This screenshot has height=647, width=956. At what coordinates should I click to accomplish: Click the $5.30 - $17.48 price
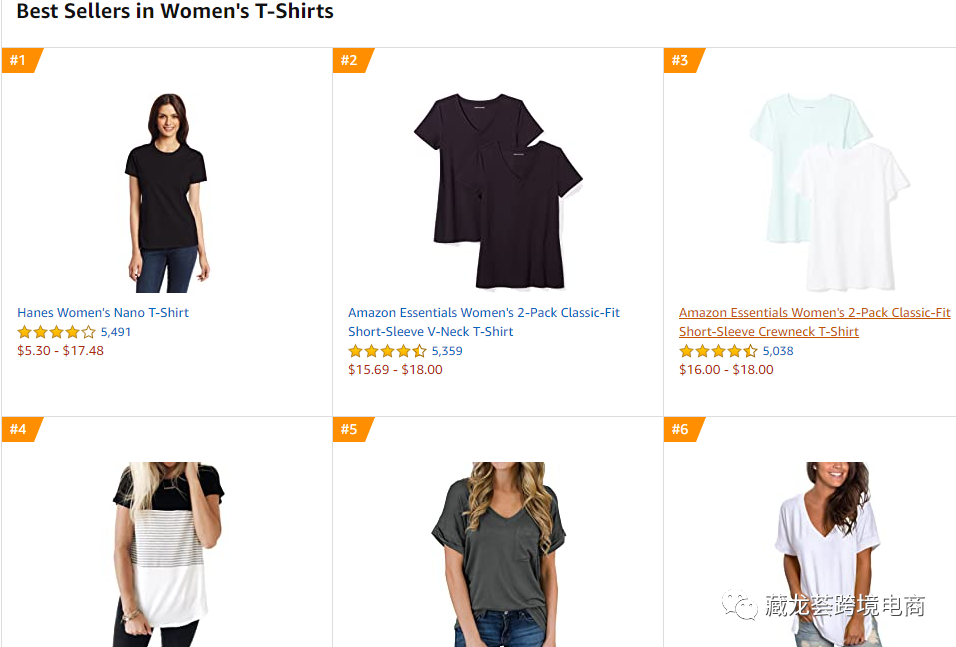point(60,351)
